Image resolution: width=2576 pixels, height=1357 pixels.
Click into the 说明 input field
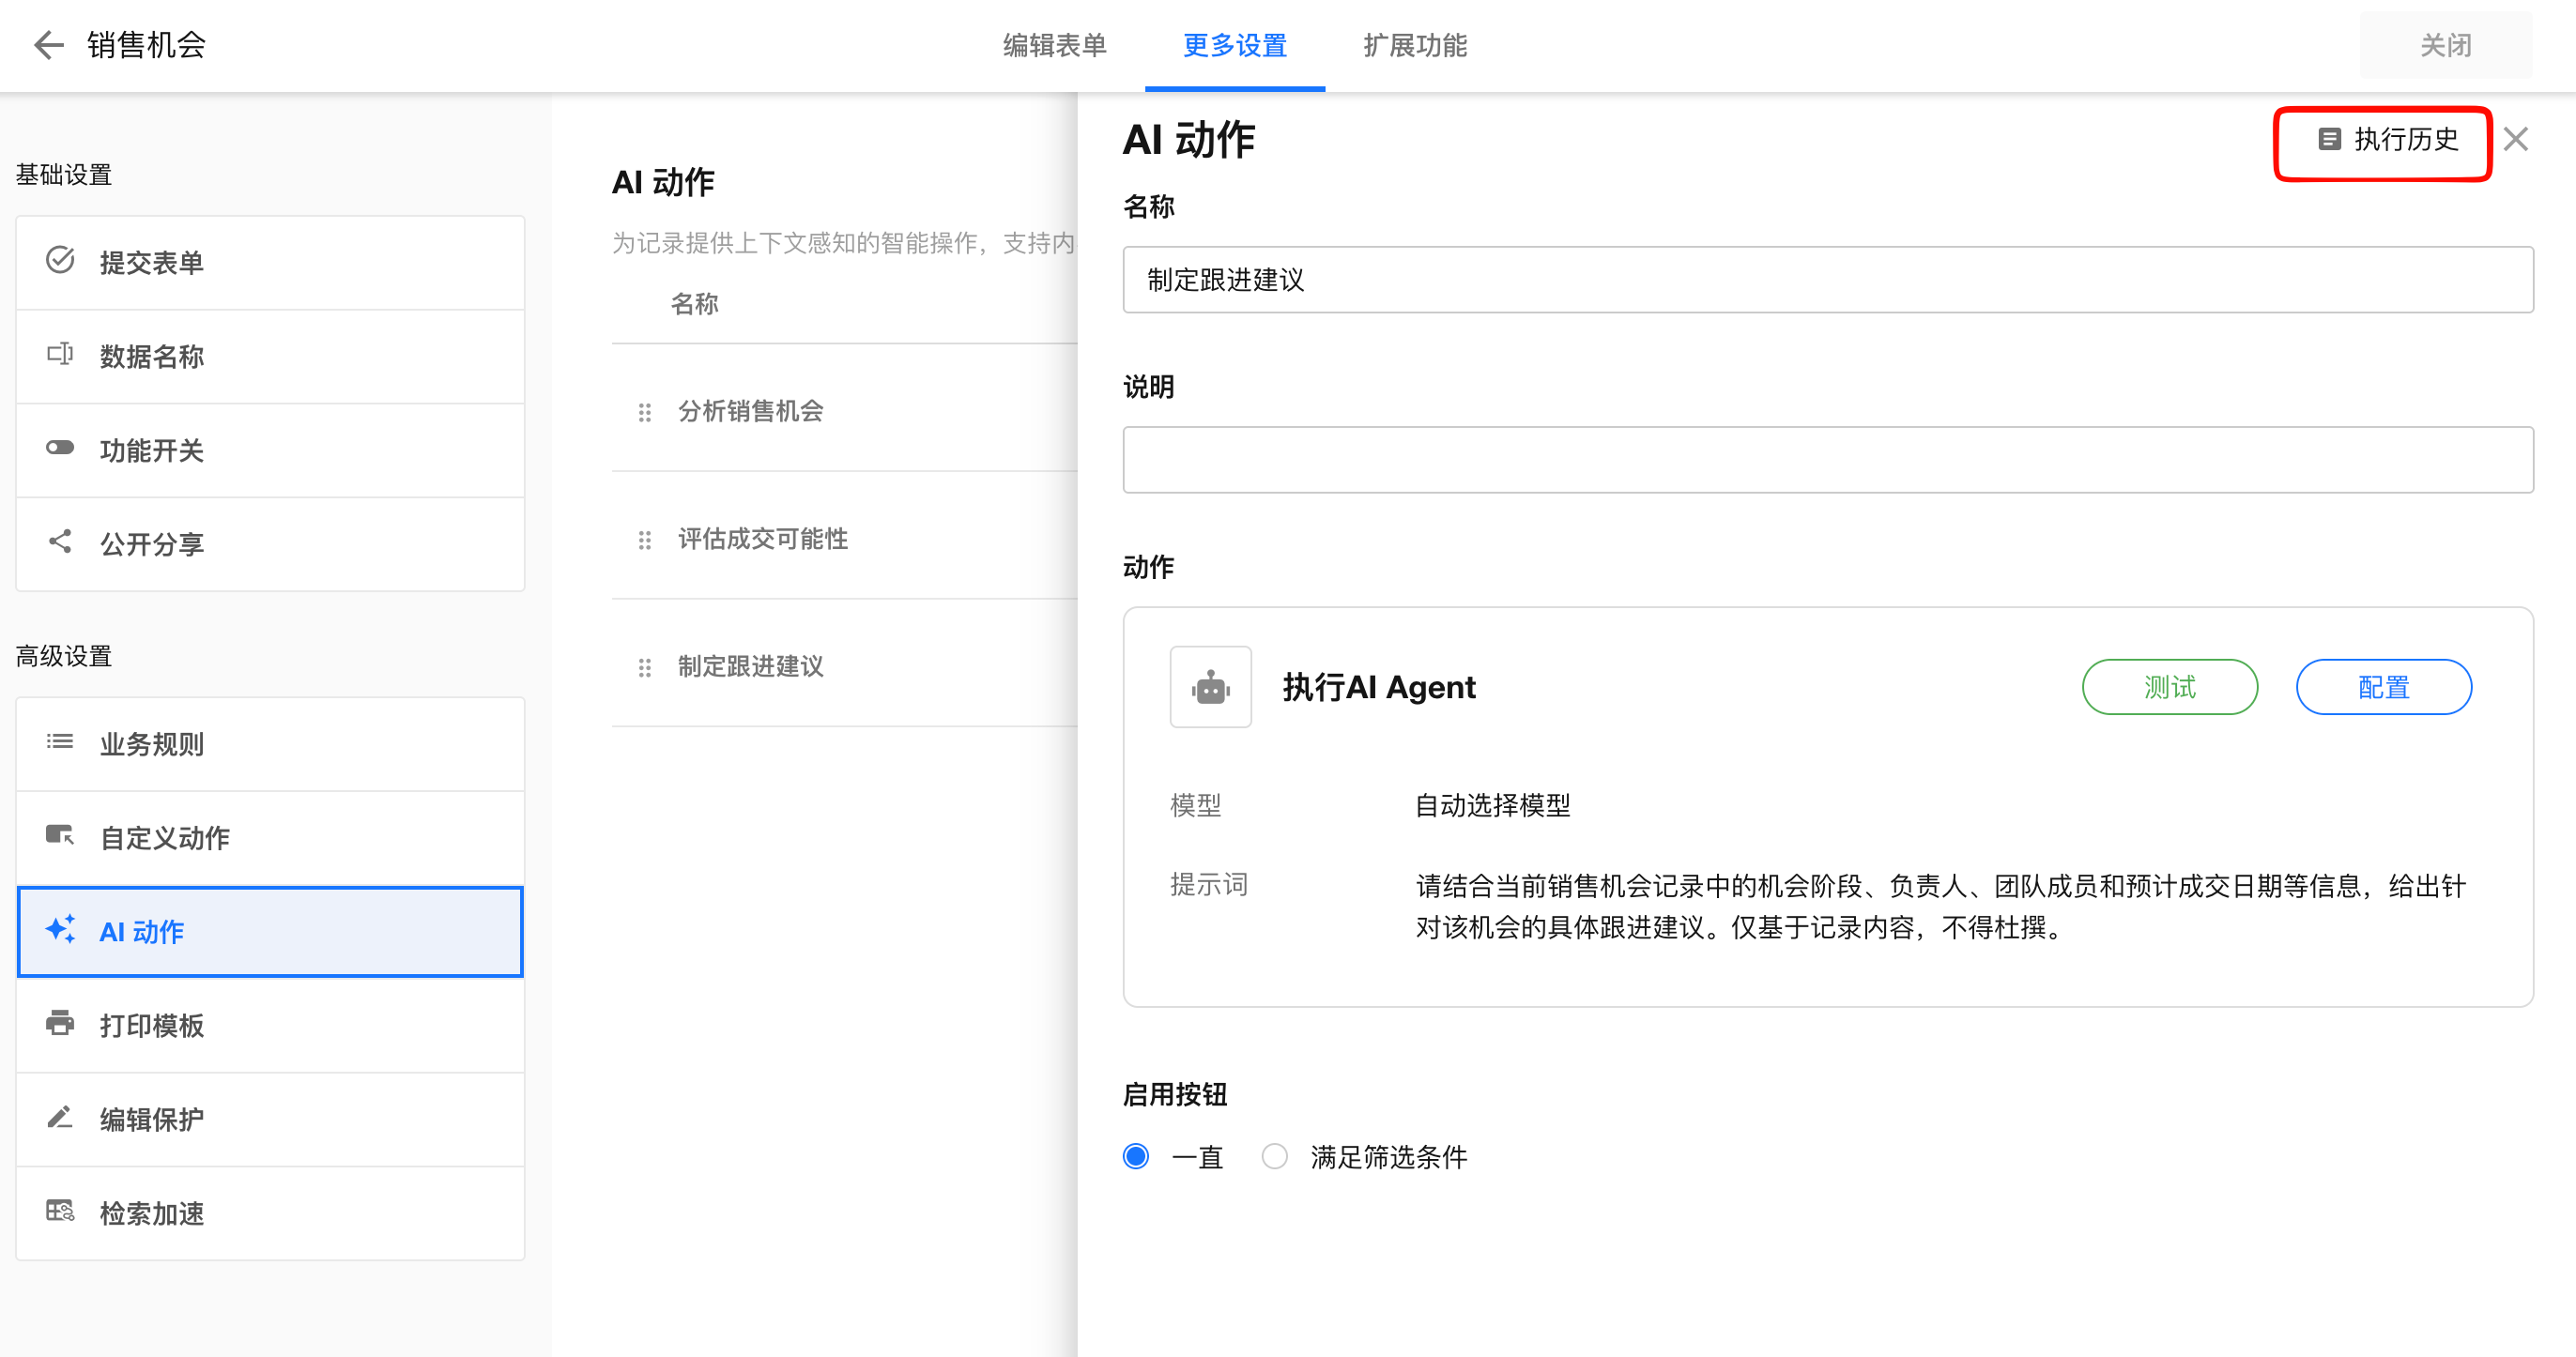click(1827, 460)
